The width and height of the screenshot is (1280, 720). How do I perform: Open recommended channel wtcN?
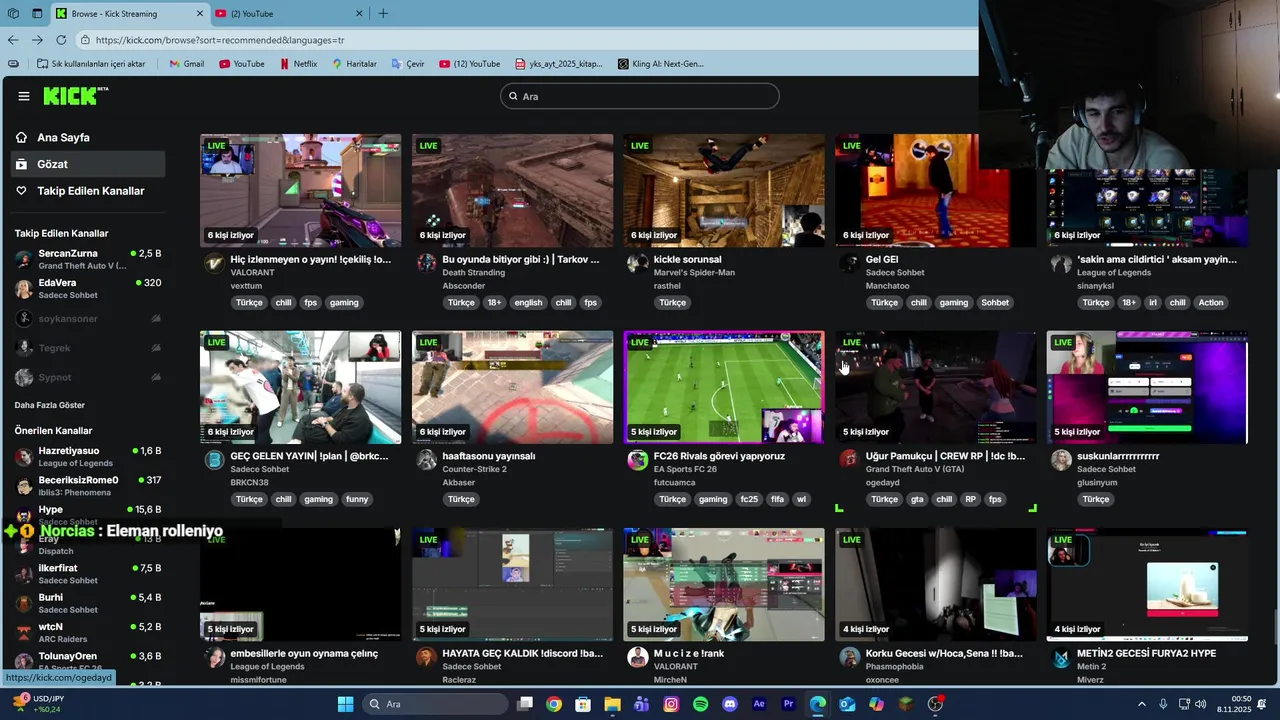[88, 632]
